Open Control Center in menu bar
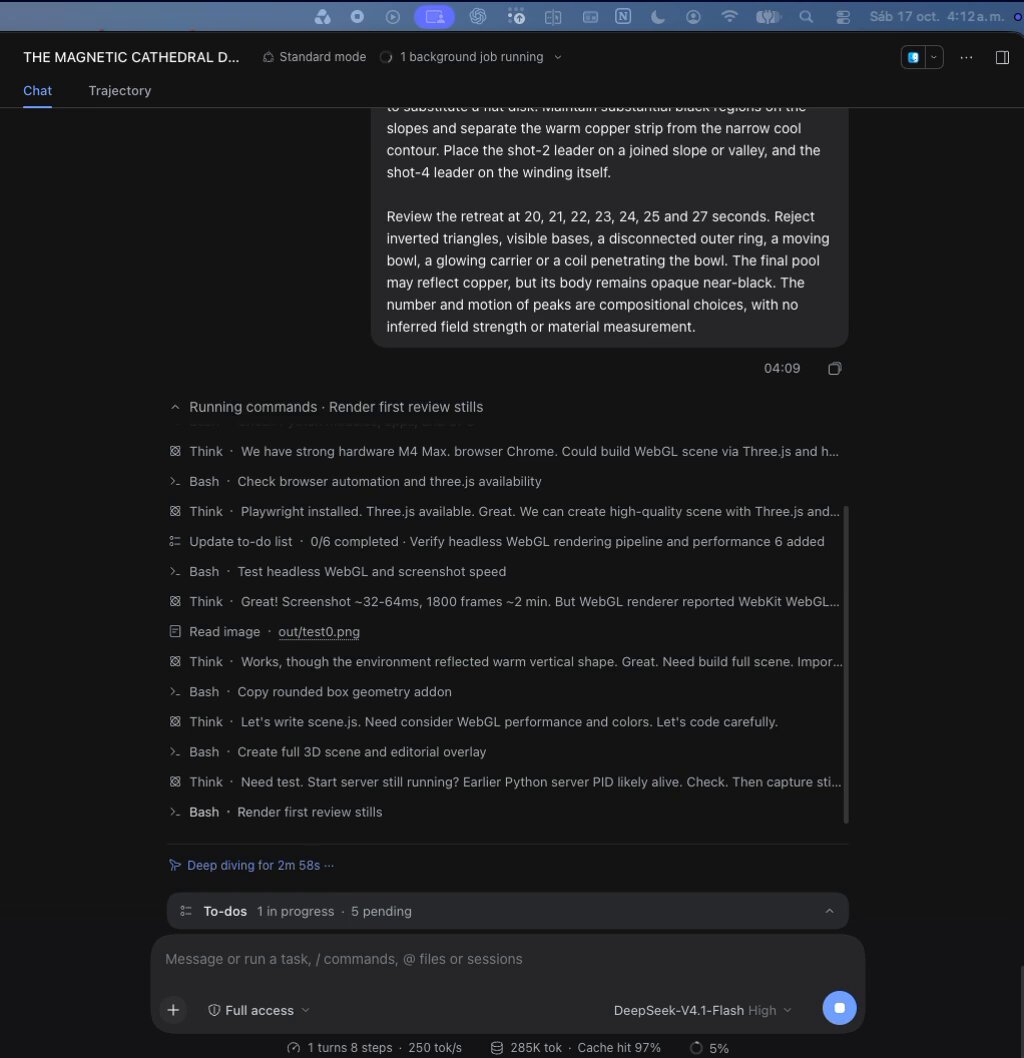Image resolution: width=1024 pixels, height=1058 pixels. [x=843, y=16]
